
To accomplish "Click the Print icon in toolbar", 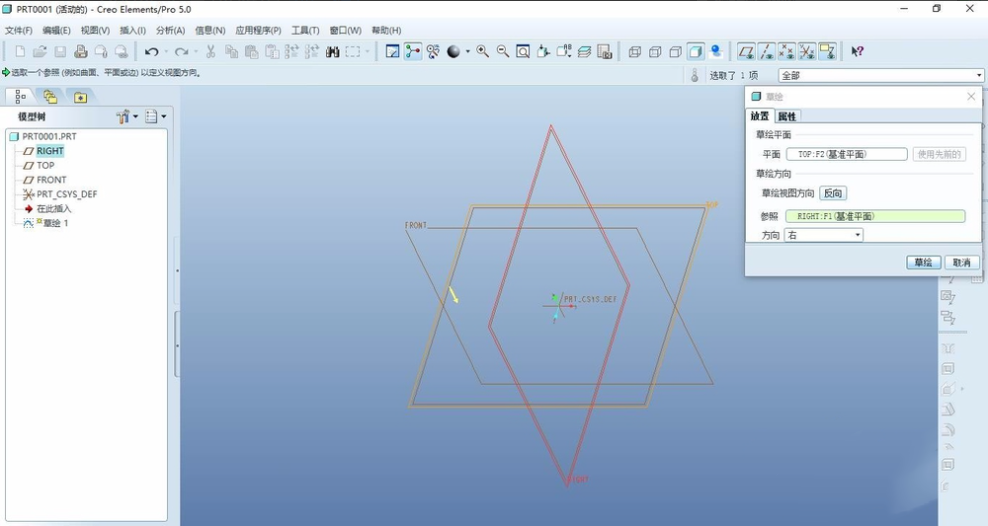I will [x=81, y=52].
